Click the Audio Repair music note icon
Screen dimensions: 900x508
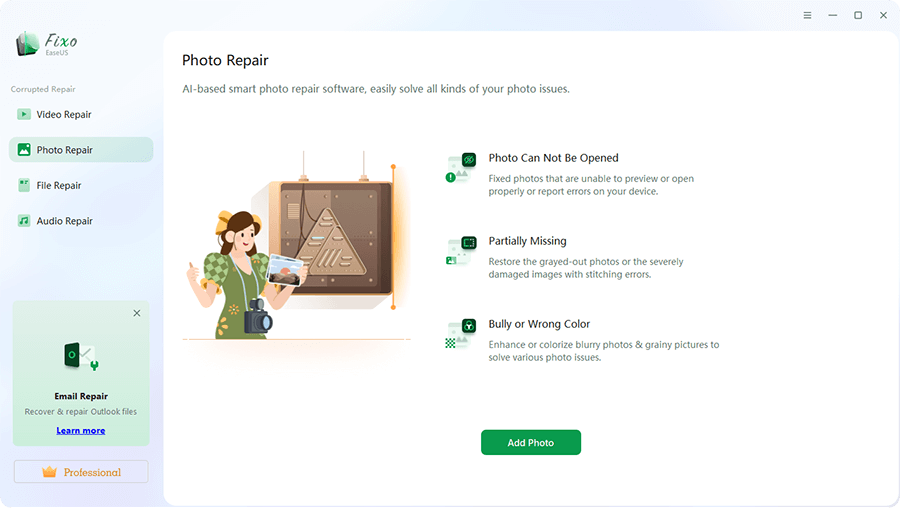(x=24, y=220)
